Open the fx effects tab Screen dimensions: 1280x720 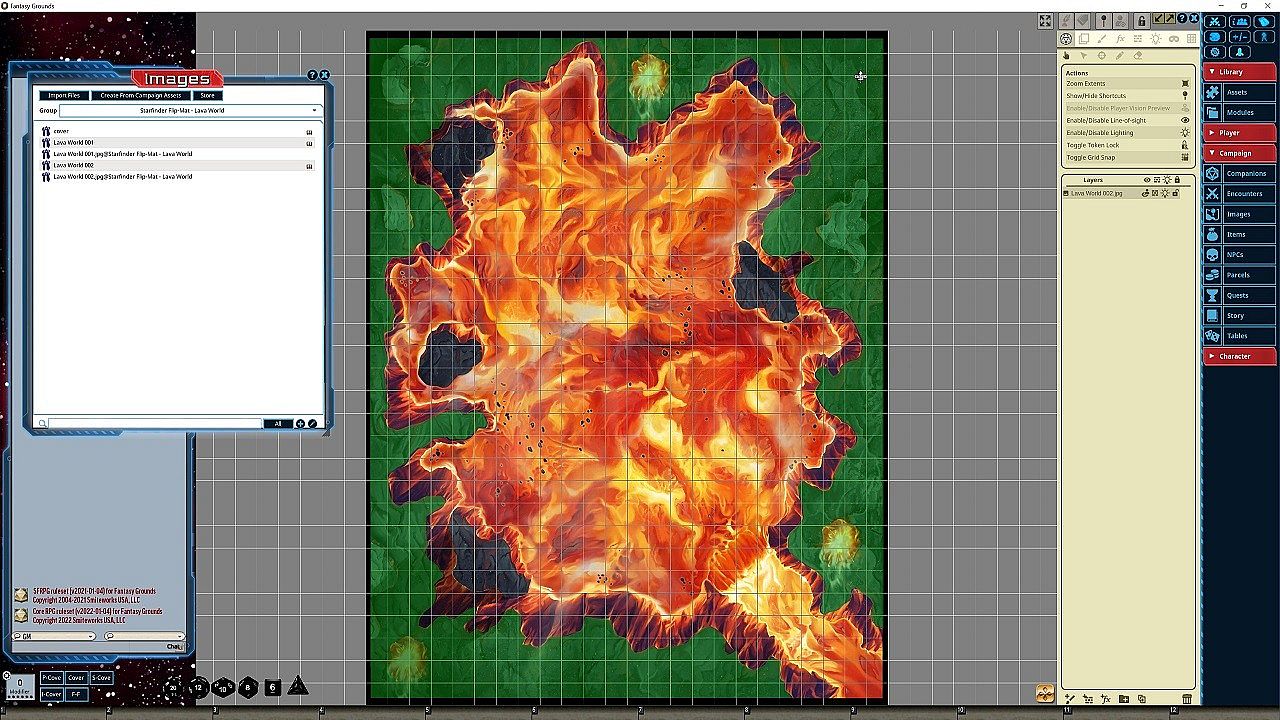click(x=1120, y=39)
